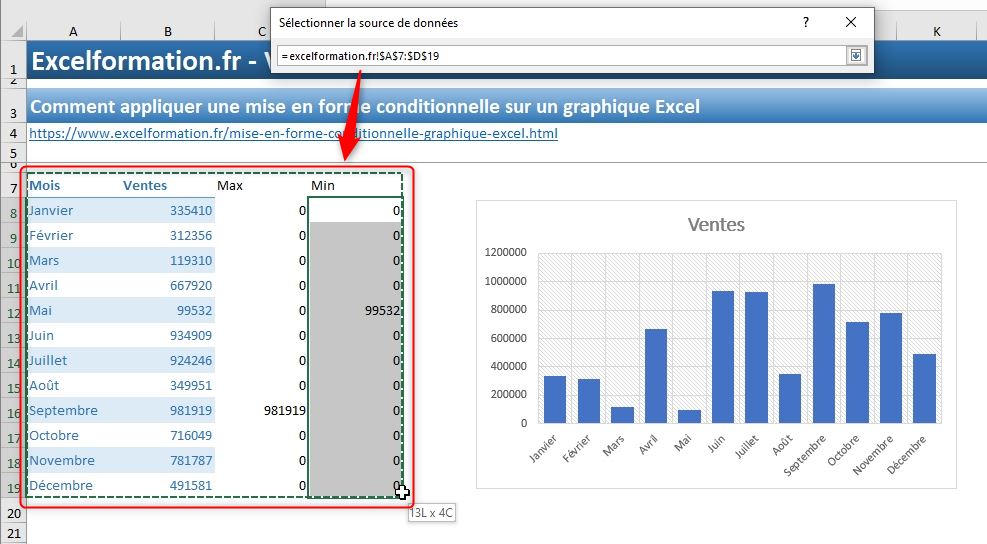Select the Novembre cell in the table
This screenshot has height=544, width=987.
(73, 460)
